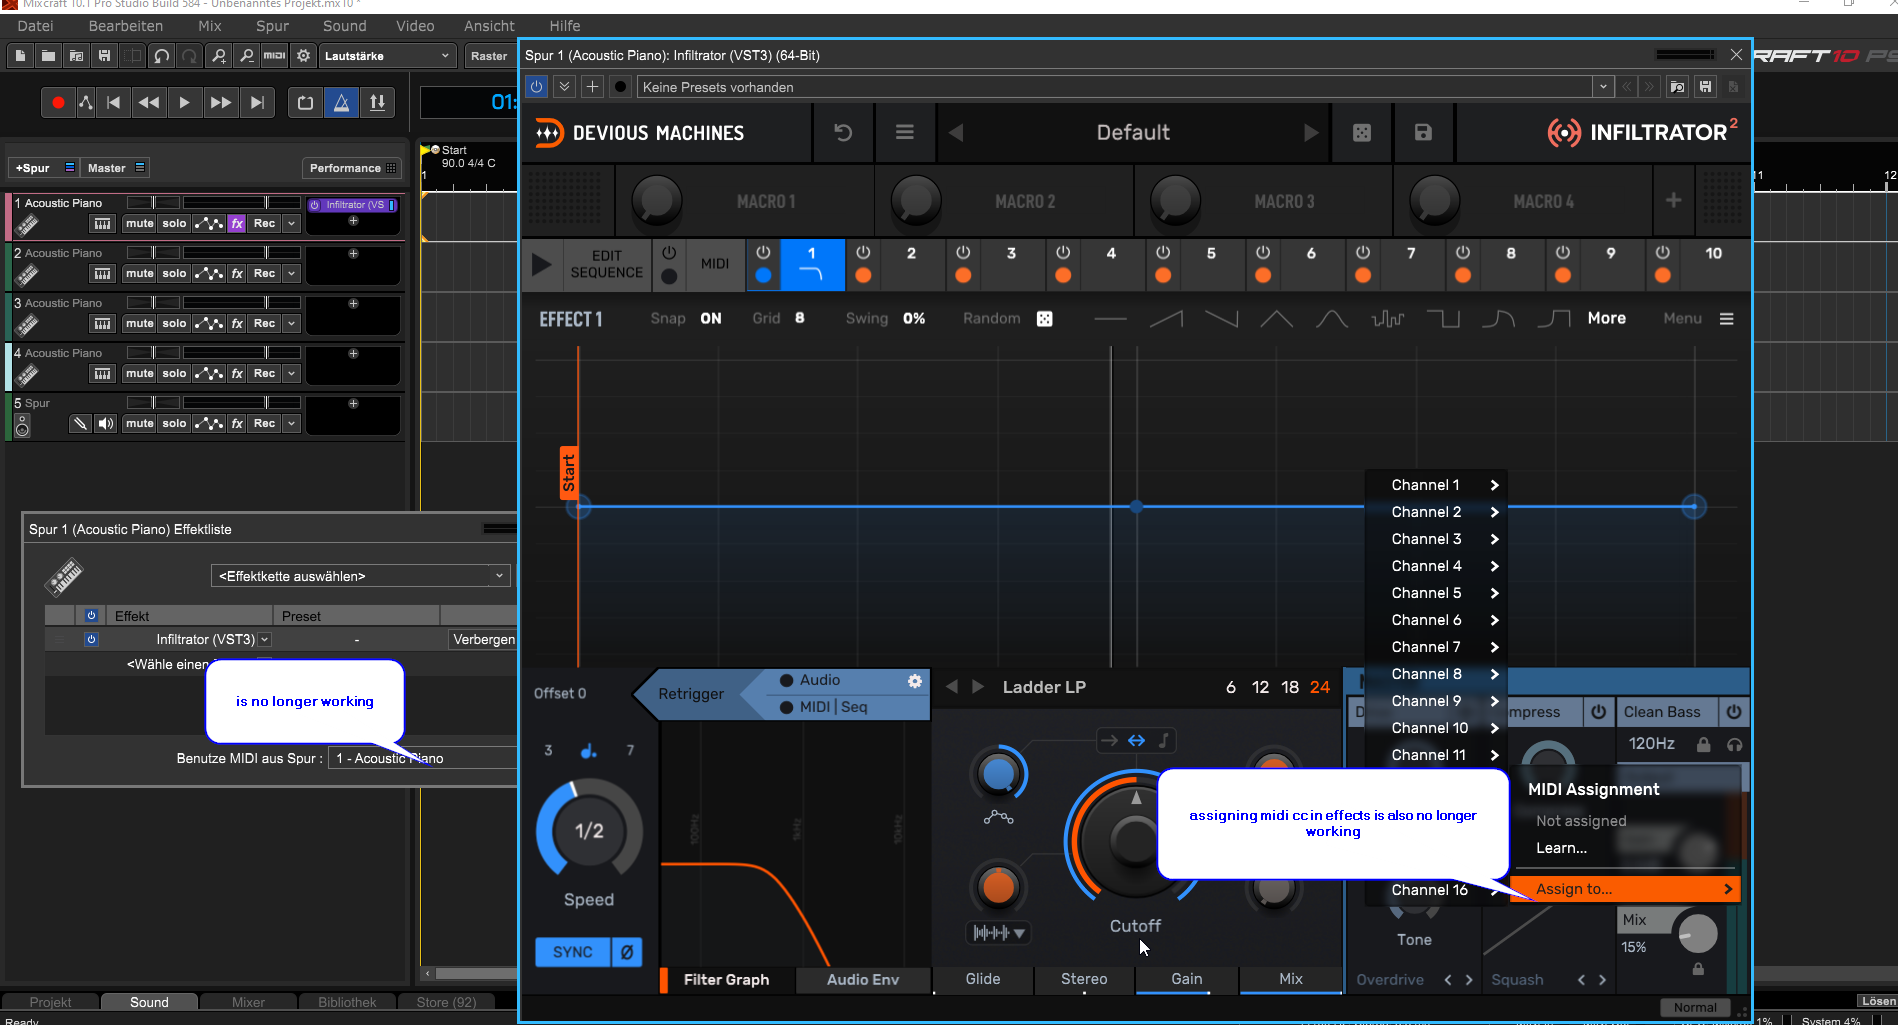Viewport: 1898px width, 1025px height.
Task: Go to previous Infiltrator preset arrow
Action: point(956,133)
